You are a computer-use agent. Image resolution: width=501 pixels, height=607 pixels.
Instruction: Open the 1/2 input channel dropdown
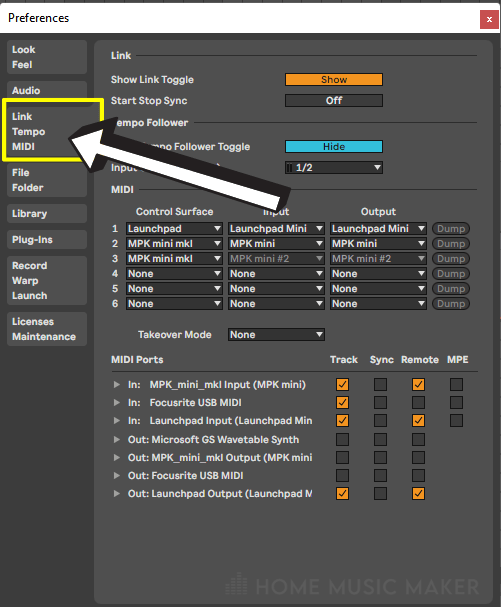(334, 167)
